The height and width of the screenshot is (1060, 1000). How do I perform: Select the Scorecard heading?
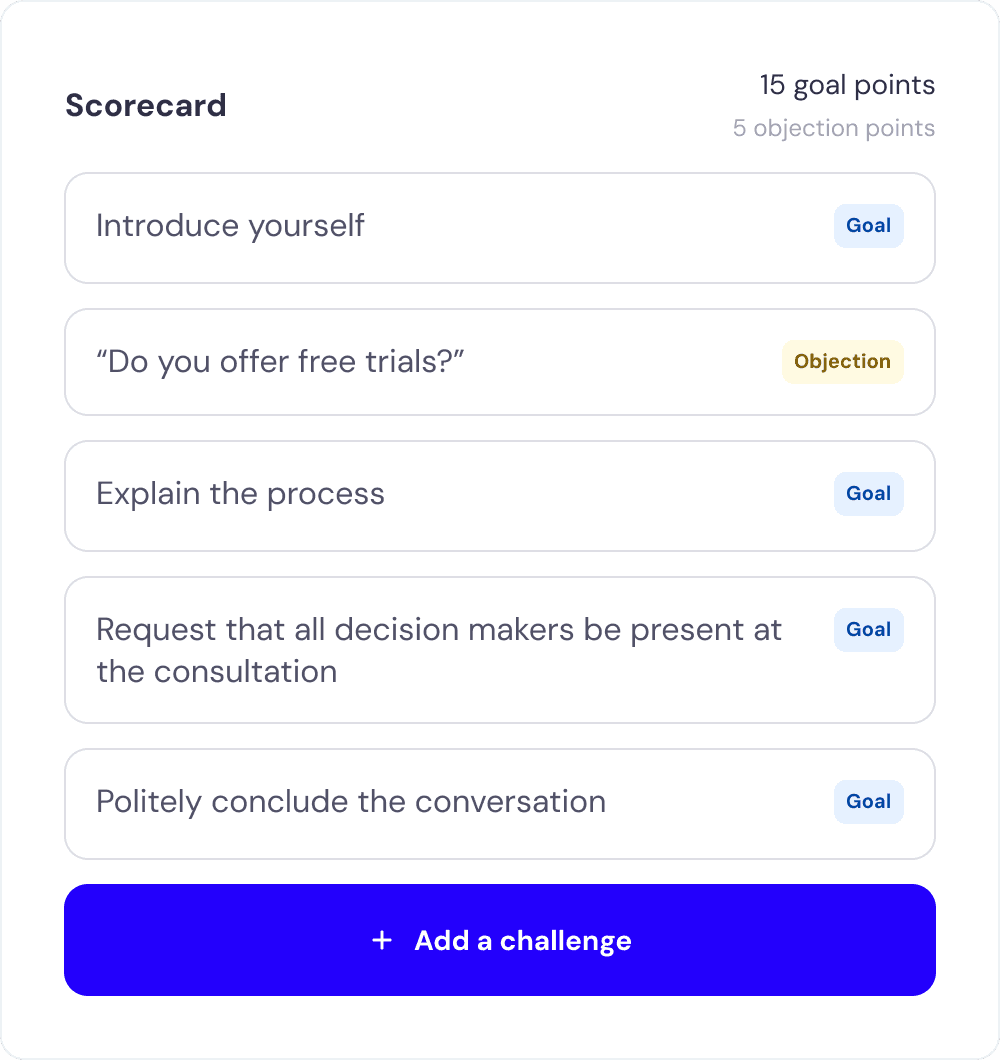pos(146,105)
